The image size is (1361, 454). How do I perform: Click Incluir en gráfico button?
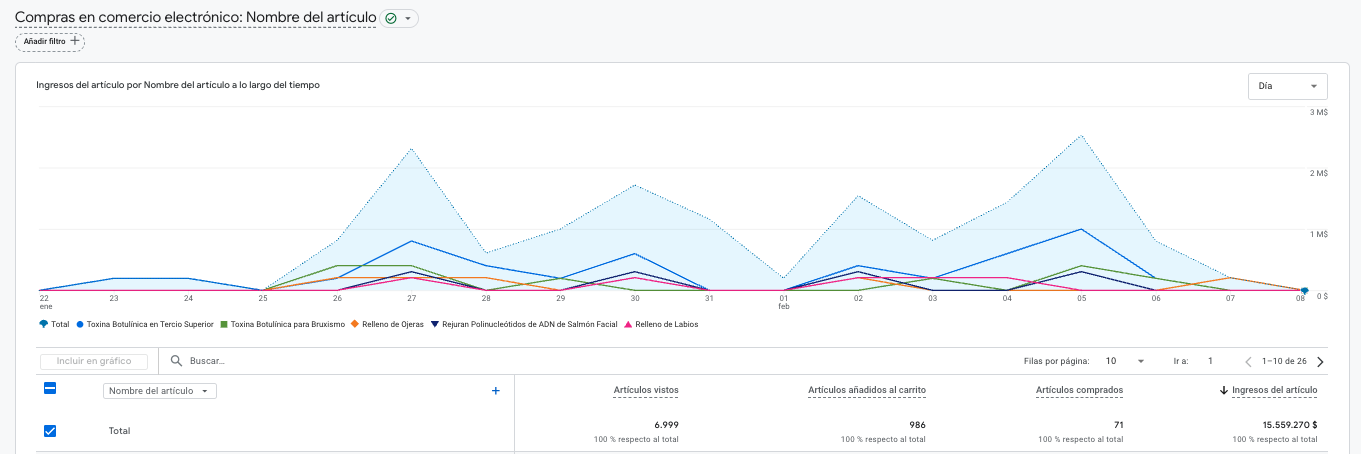coord(94,361)
